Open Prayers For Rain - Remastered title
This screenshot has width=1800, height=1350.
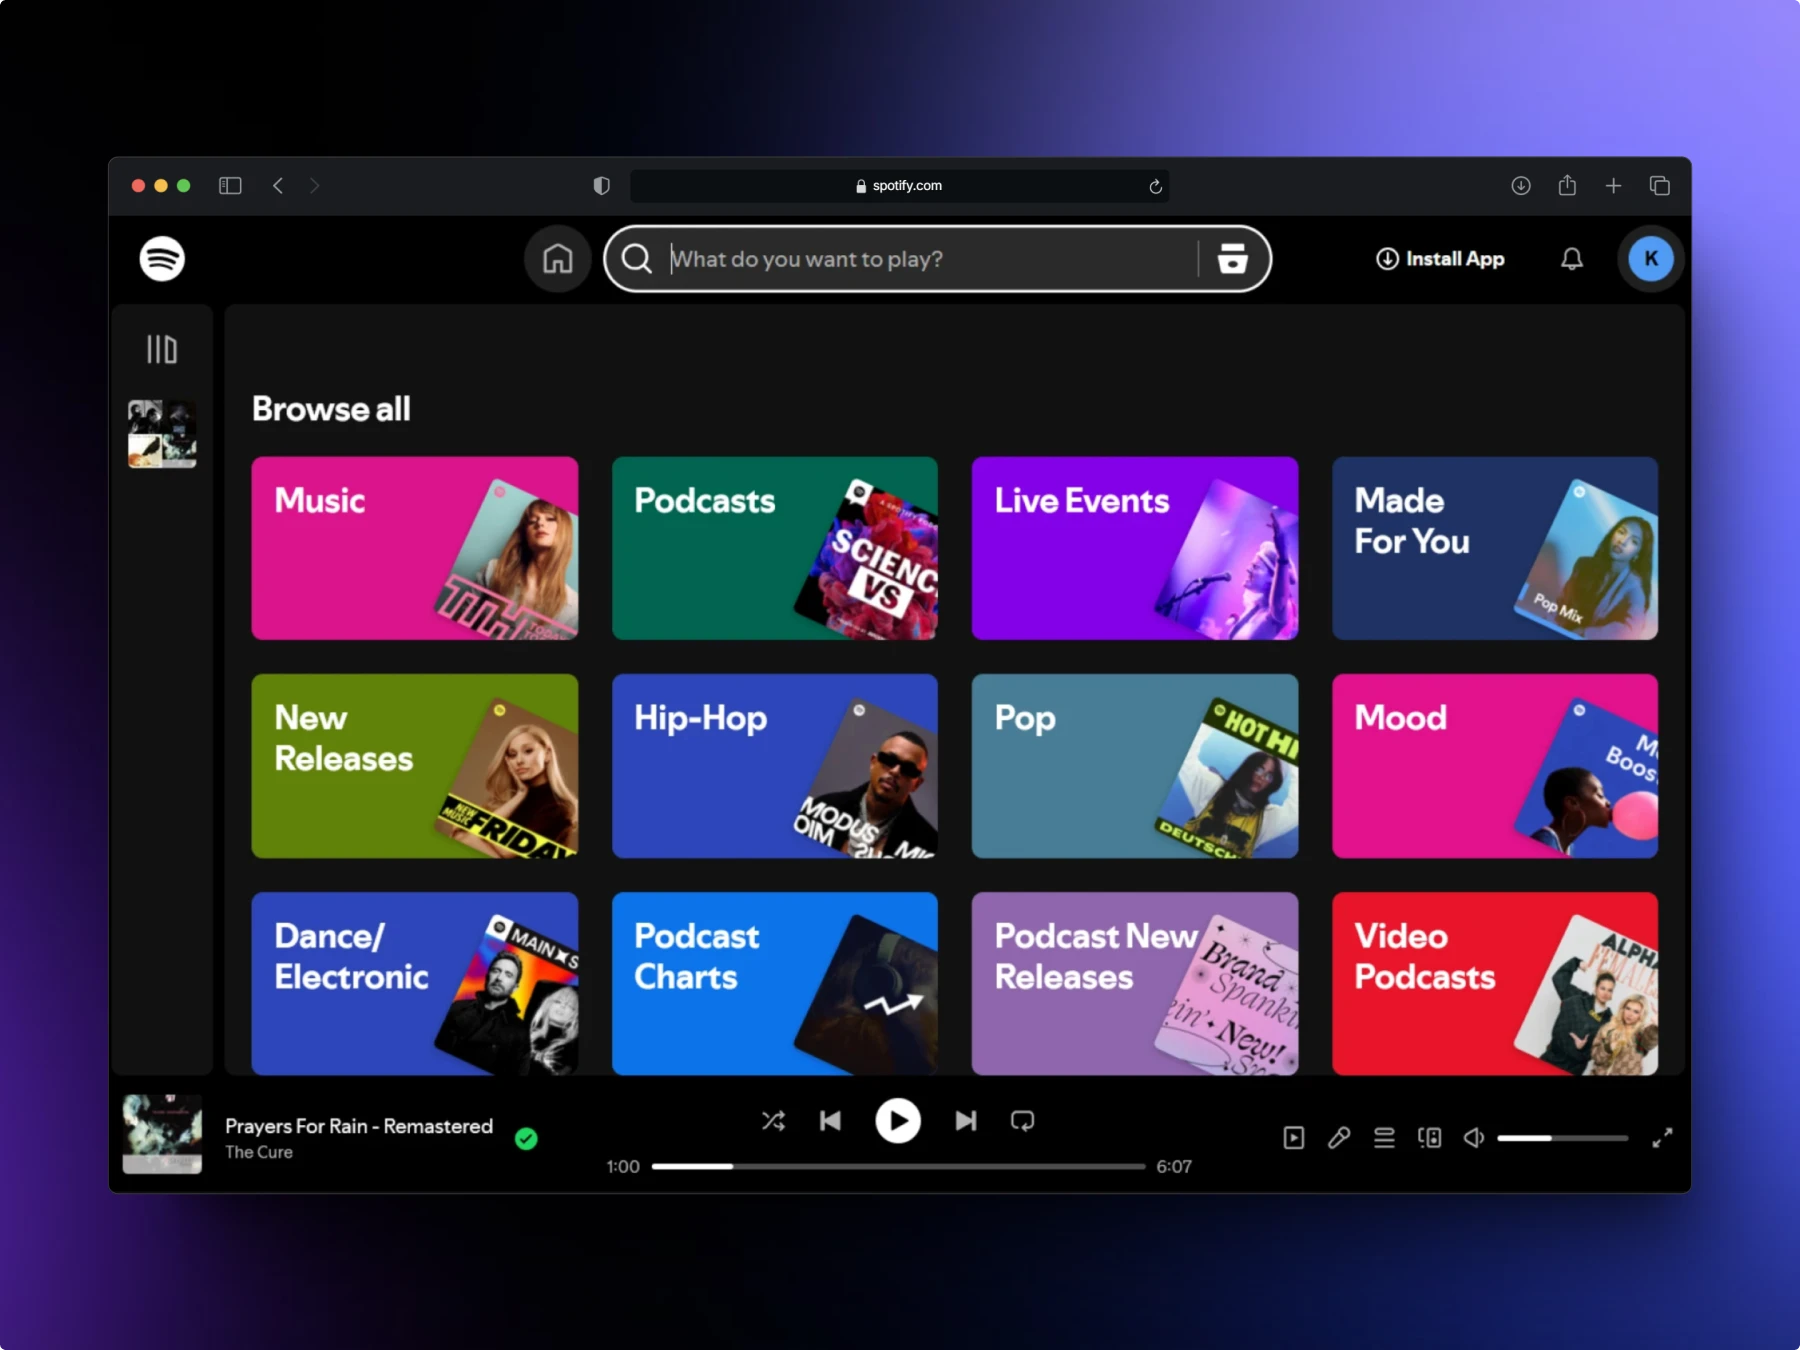(x=359, y=1126)
